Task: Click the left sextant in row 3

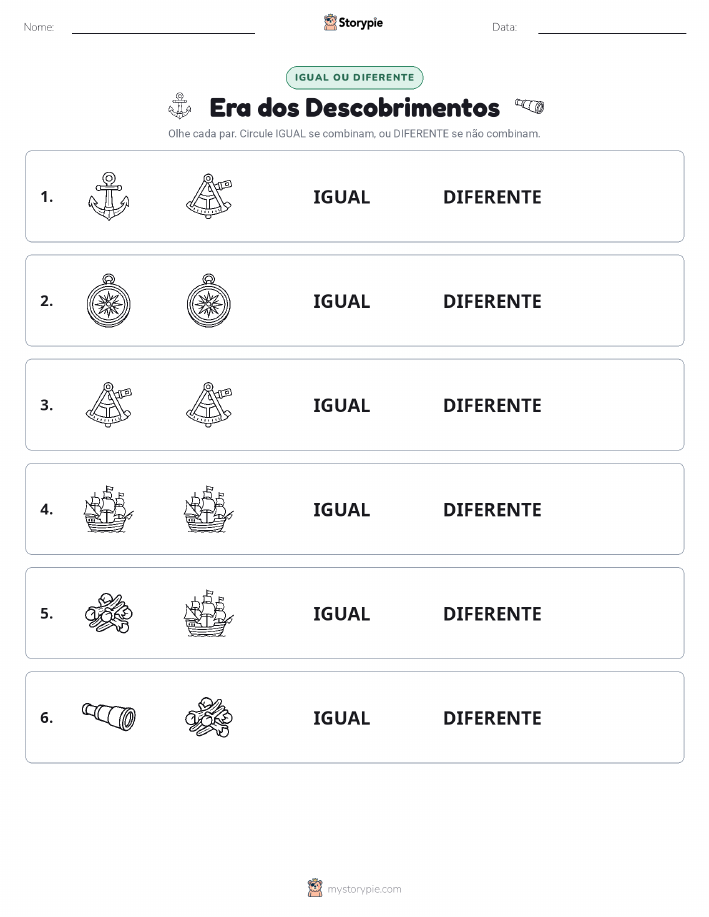Action: click(109, 405)
